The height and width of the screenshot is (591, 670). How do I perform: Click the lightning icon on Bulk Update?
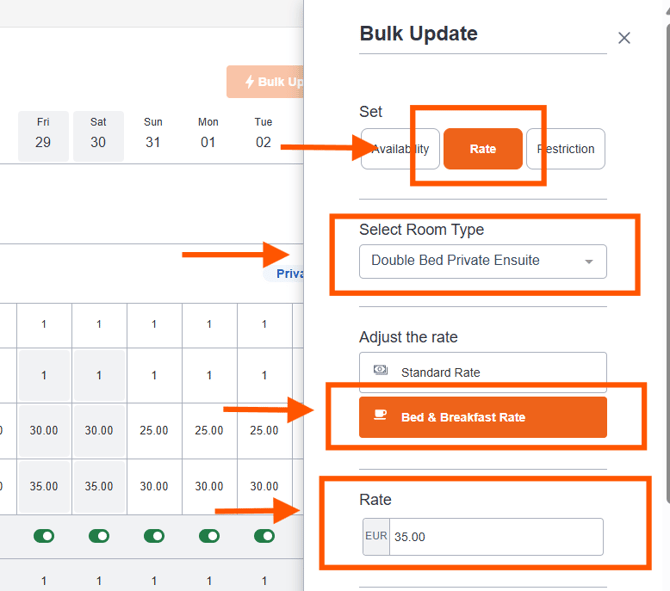point(249,82)
